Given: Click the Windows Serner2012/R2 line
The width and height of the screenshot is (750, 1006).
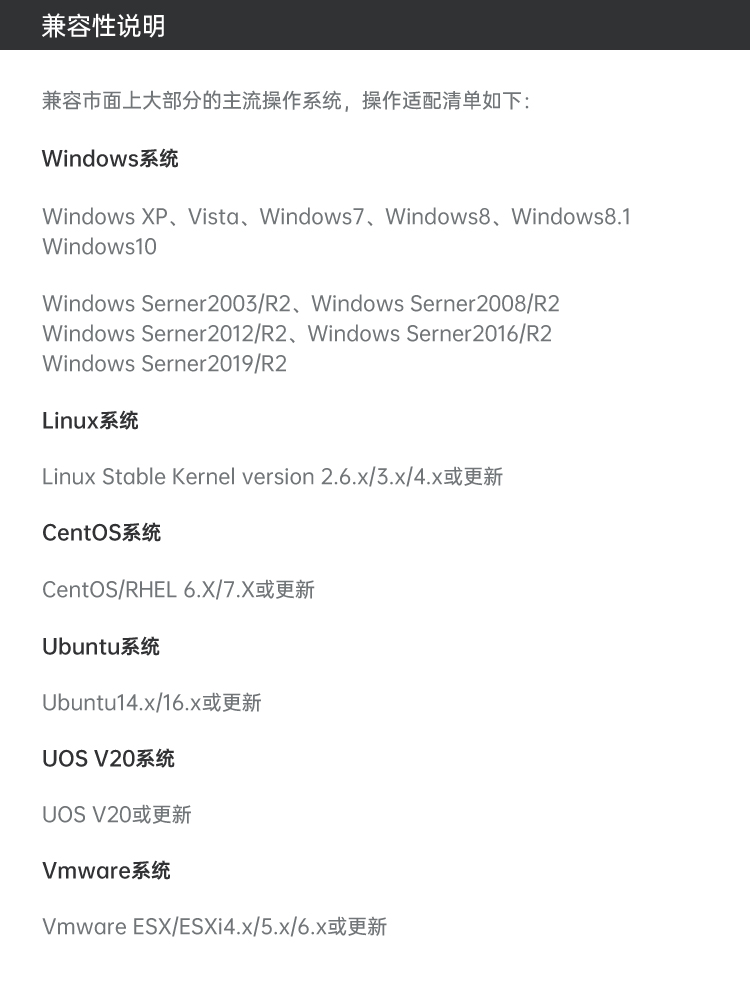Looking at the screenshot, I should 165,333.
